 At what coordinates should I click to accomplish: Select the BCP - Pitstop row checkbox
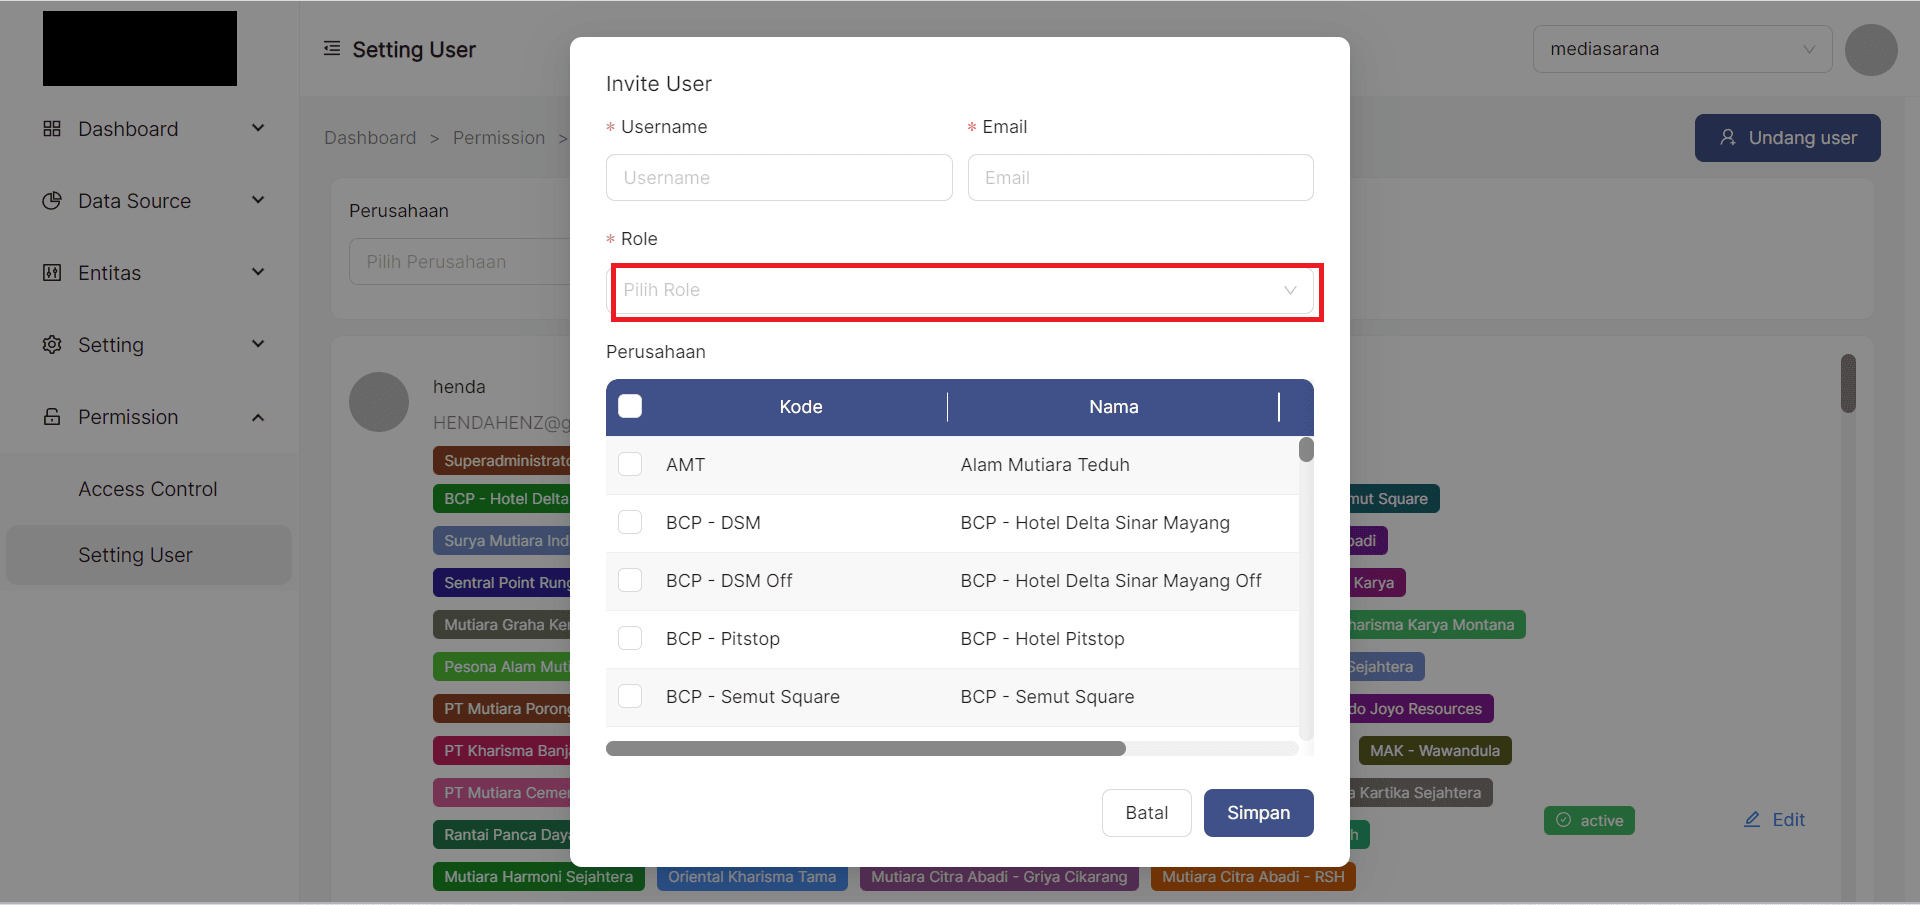630,638
